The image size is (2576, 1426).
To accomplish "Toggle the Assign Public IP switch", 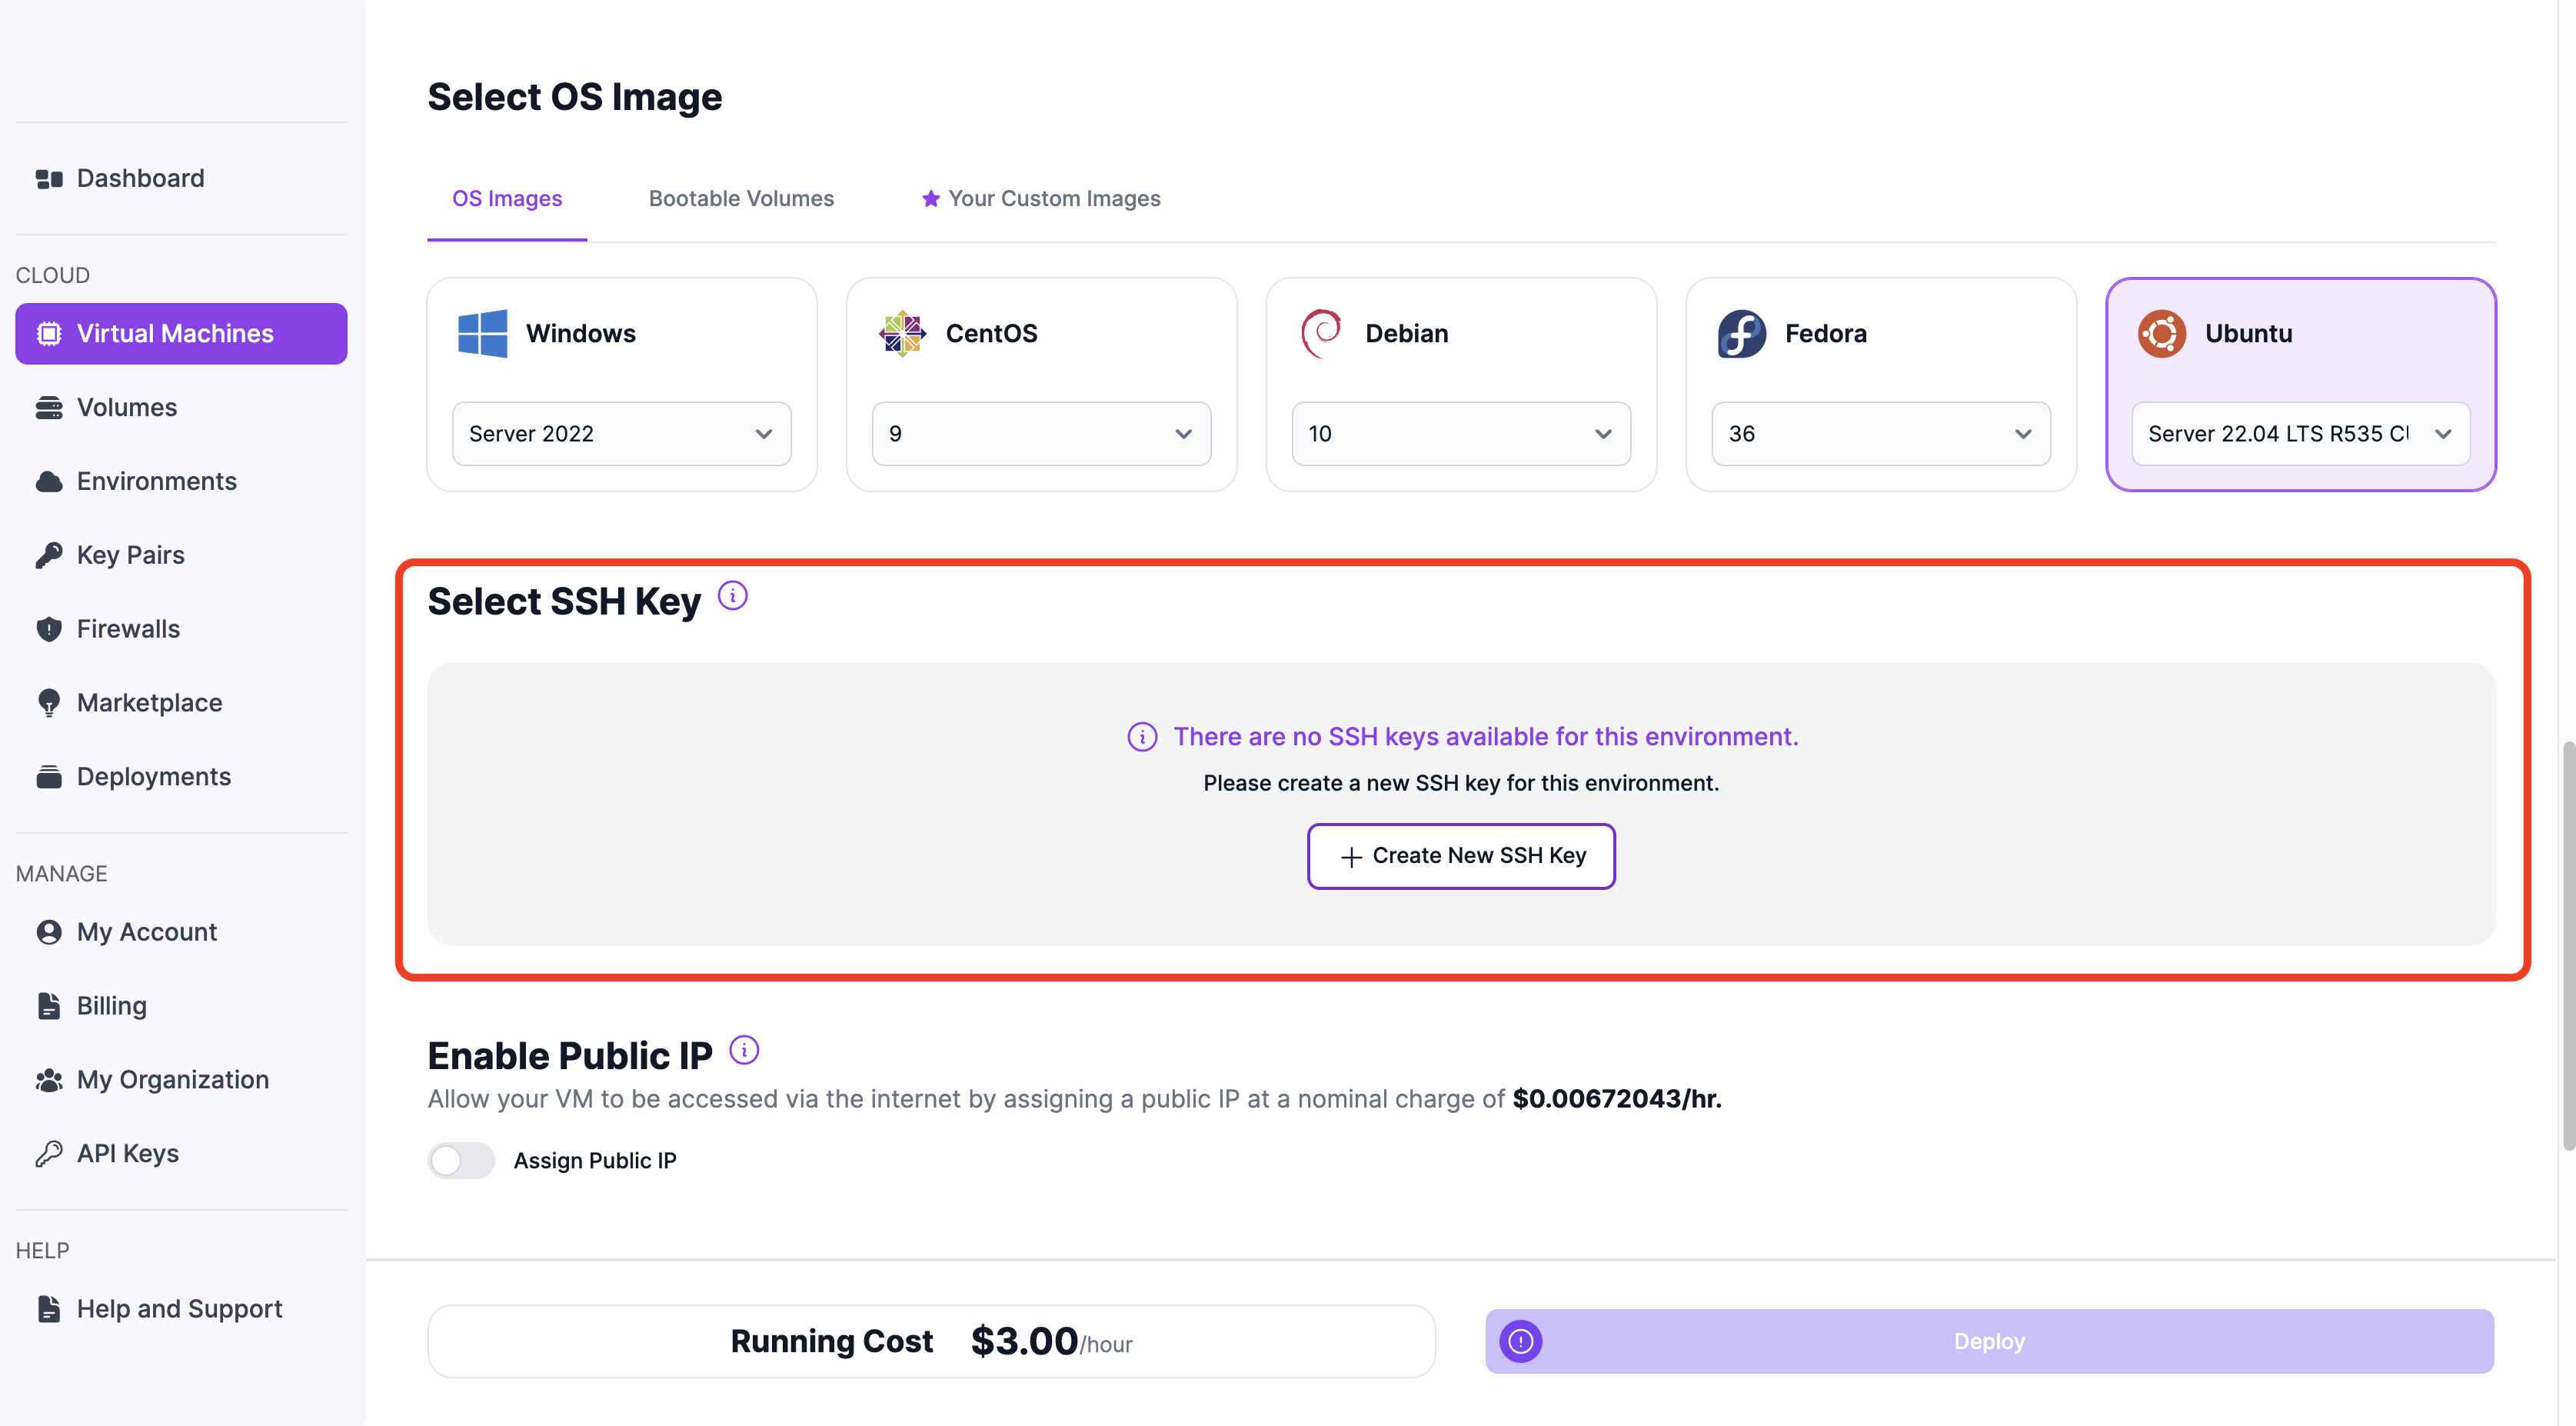I will click(461, 1160).
